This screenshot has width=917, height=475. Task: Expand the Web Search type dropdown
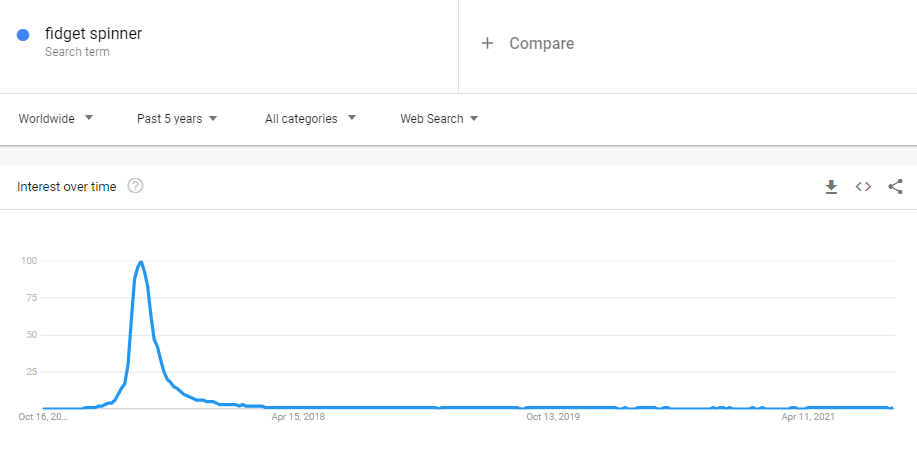tap(439, 119)
